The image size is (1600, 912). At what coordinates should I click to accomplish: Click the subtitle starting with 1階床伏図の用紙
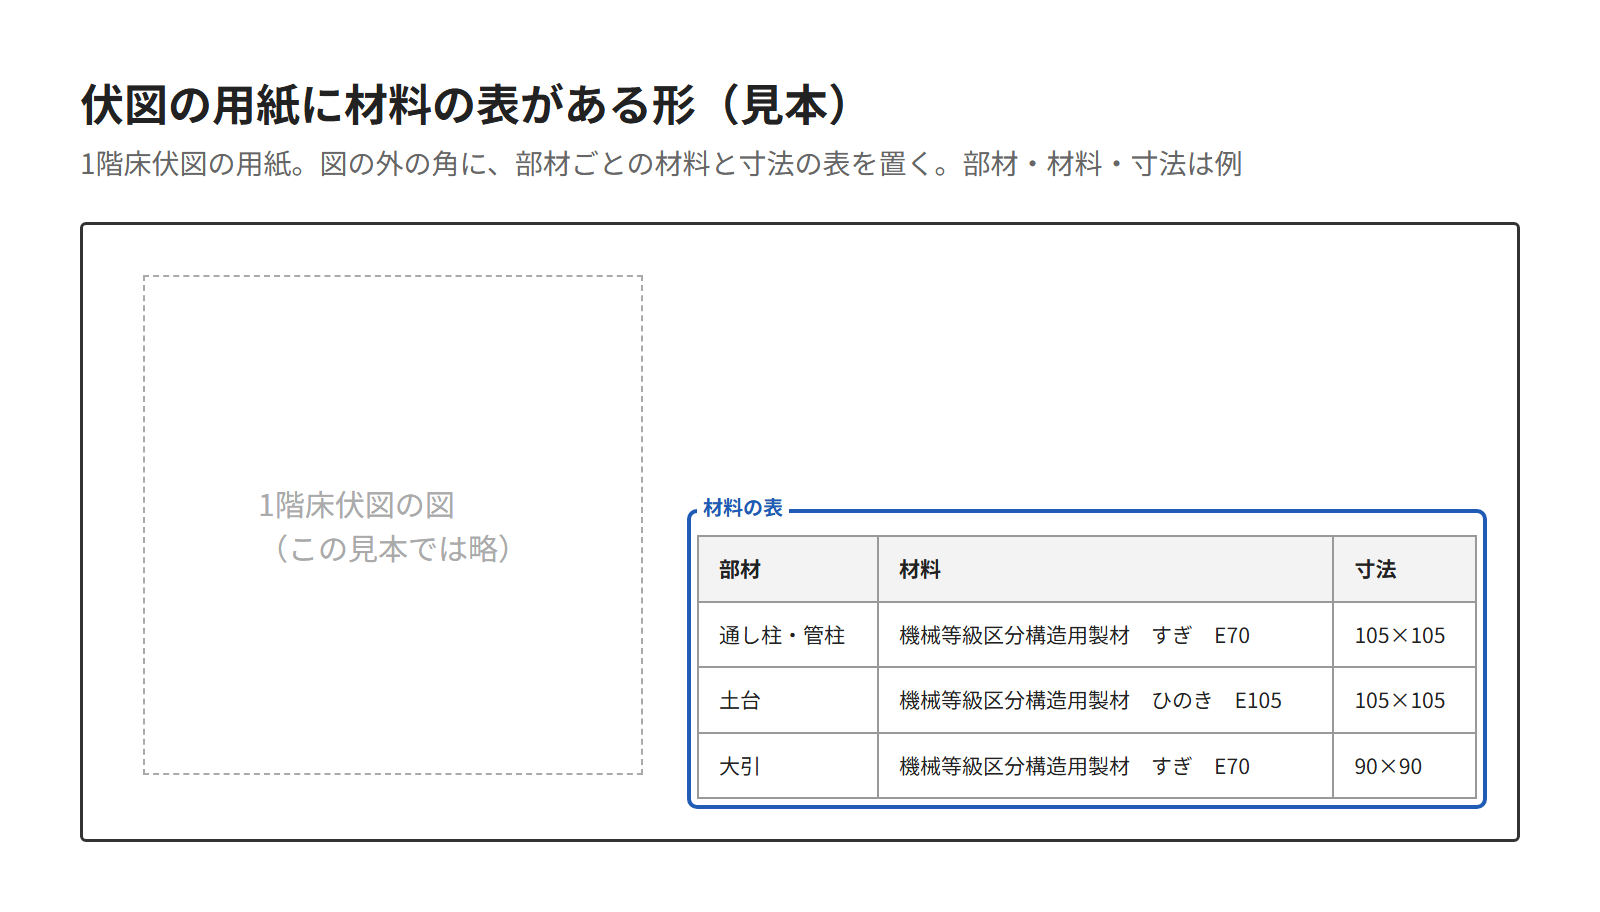point(661,164)
